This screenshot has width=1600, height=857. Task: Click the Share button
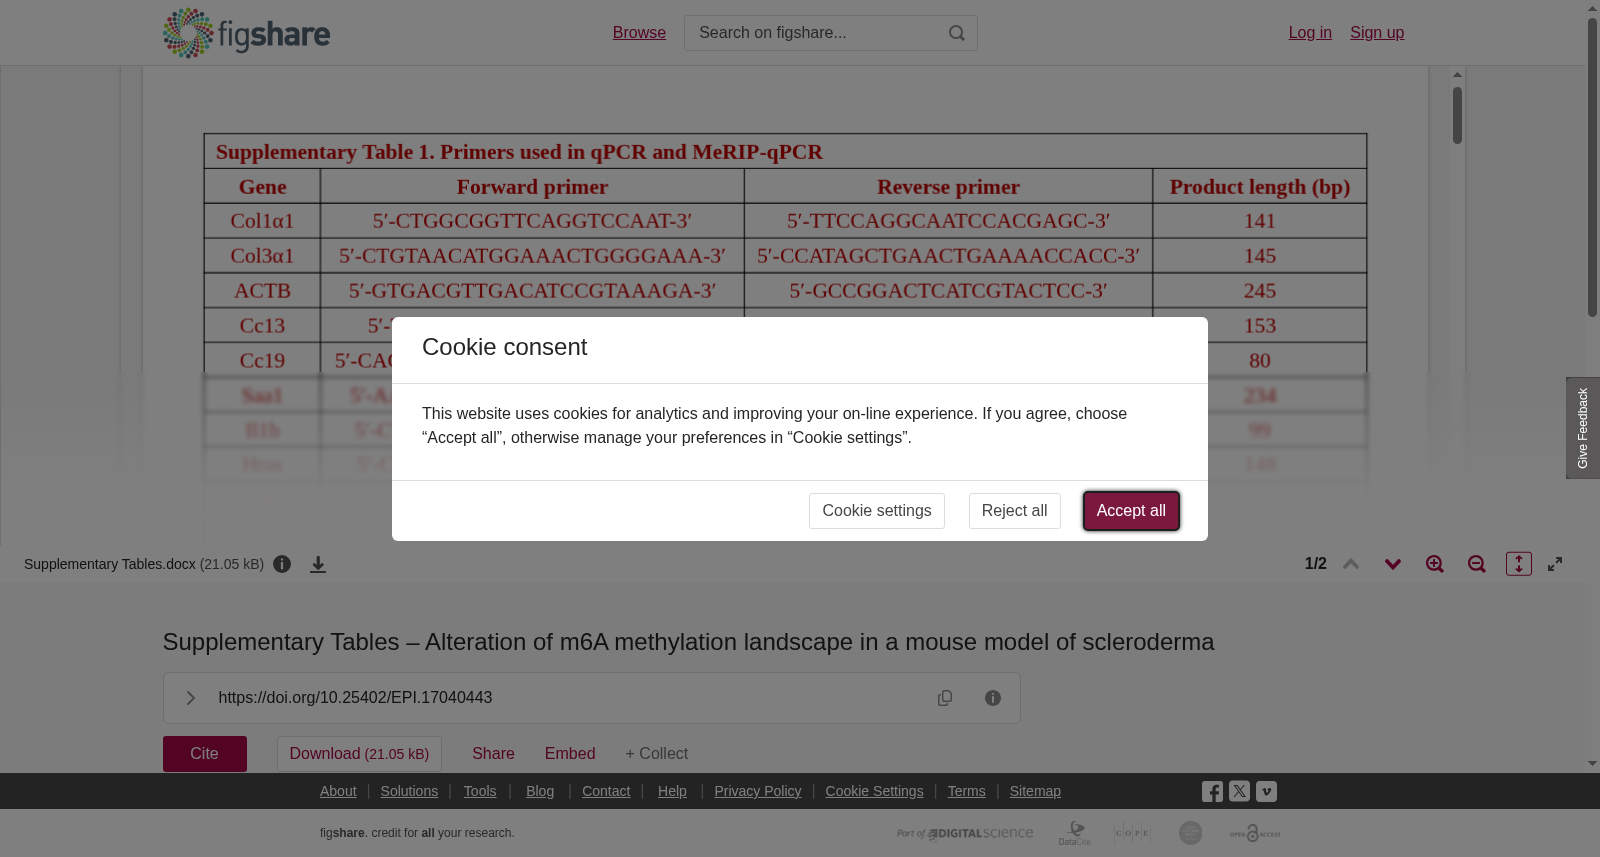click(493, 754)
